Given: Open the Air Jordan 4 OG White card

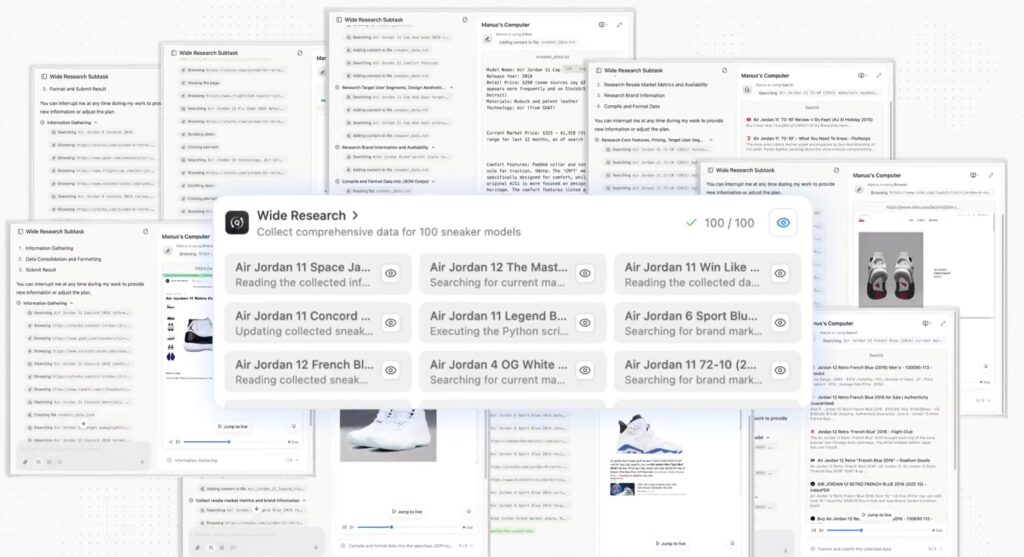Looking at the screenshot, I should [513, 371].
